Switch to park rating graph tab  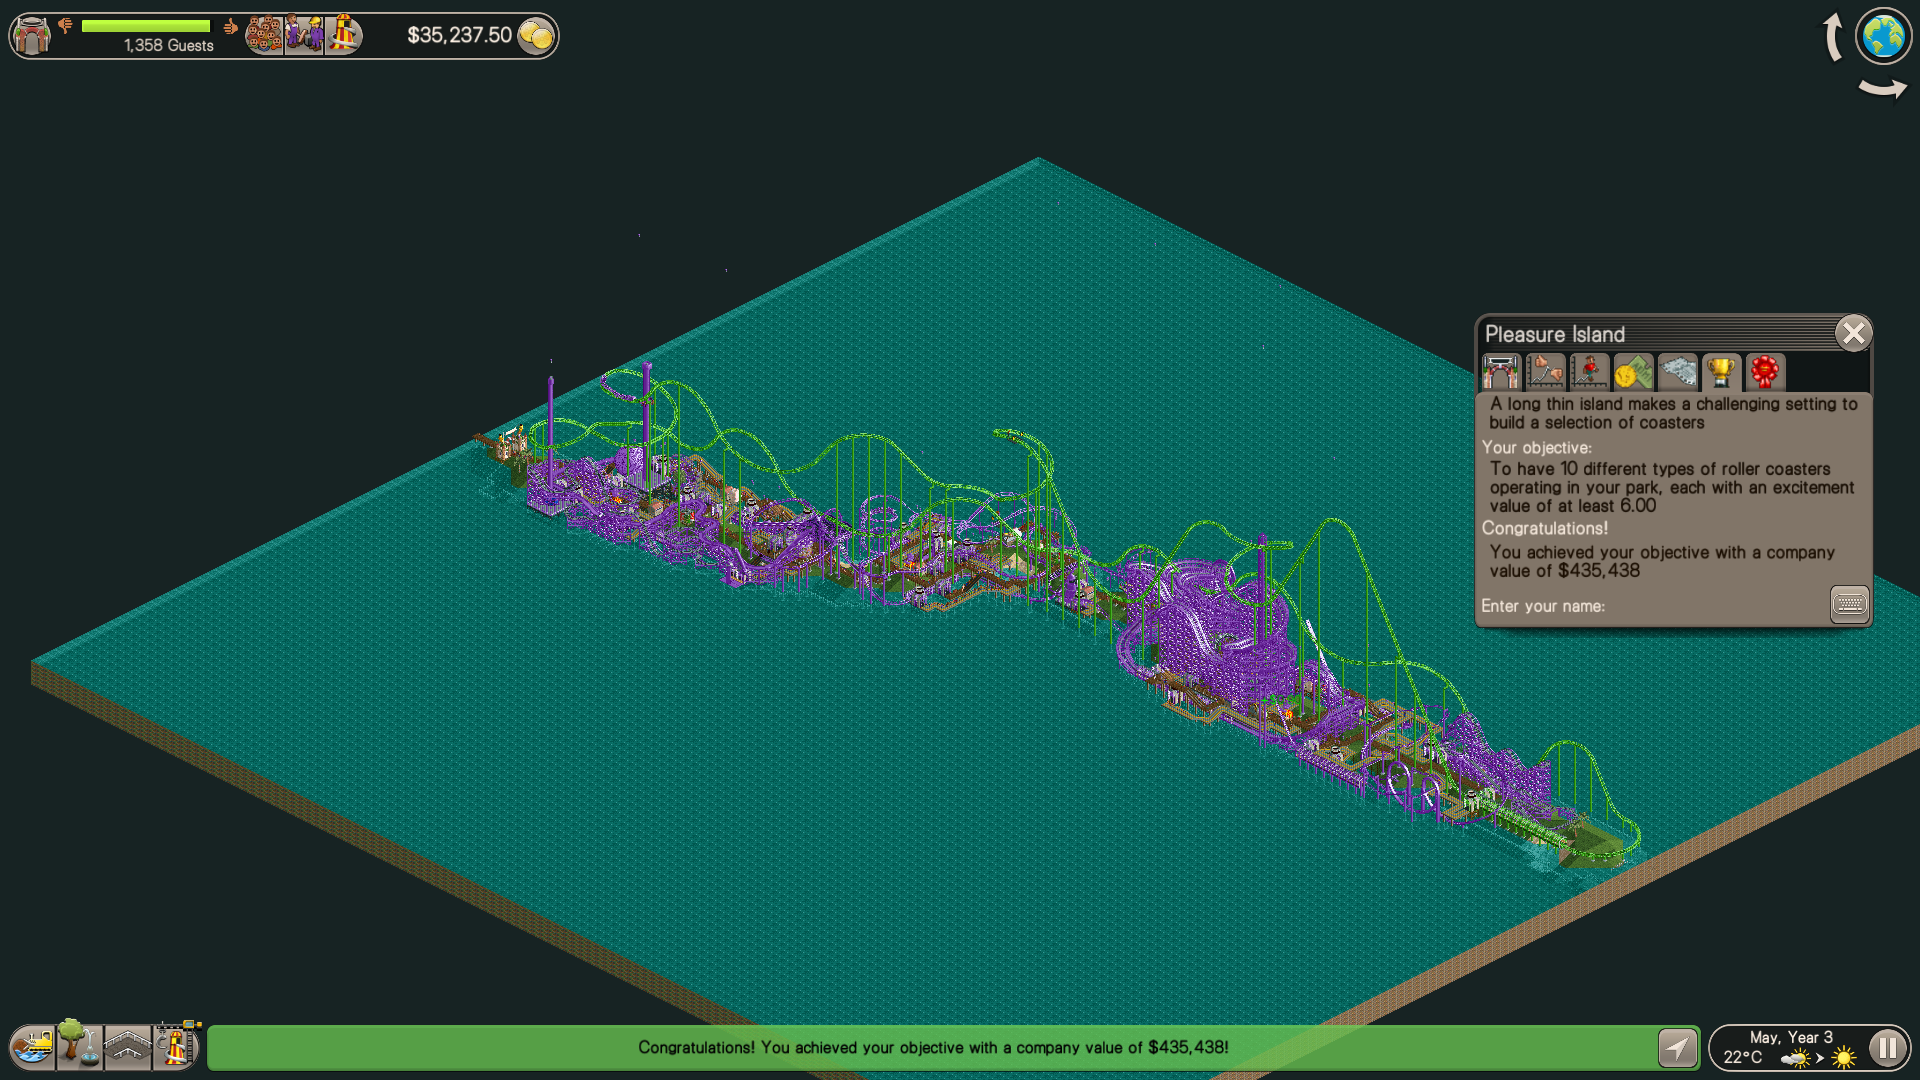tap(1545, 372)
